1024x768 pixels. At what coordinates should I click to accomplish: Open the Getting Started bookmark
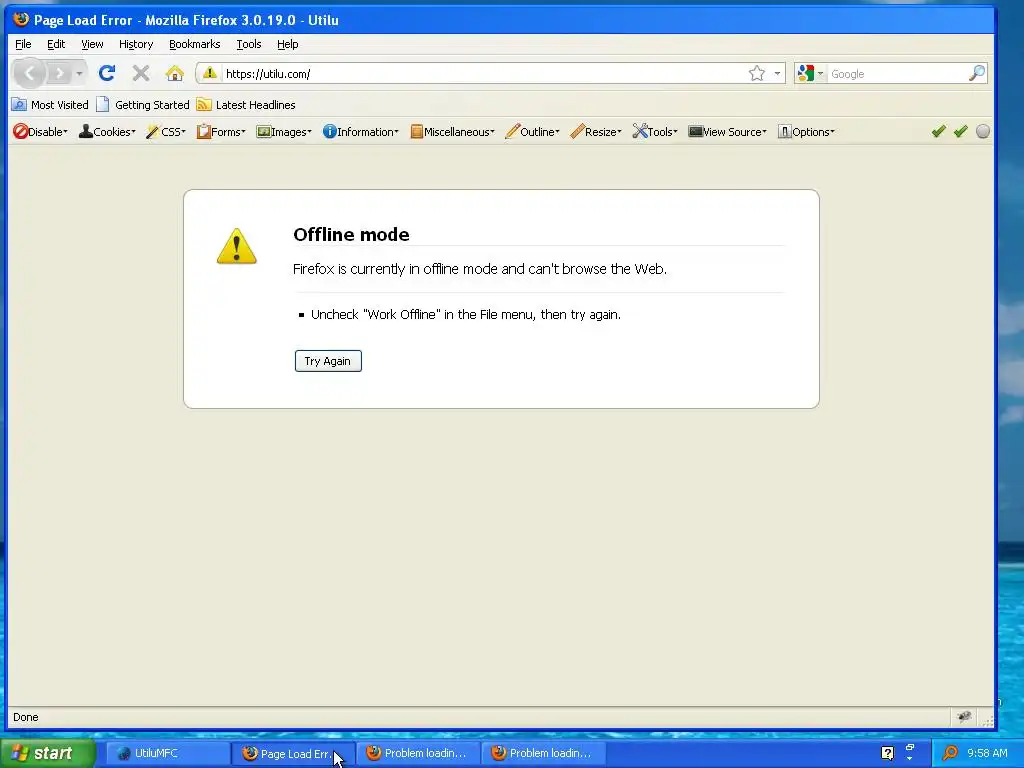[x=143, y=104]
